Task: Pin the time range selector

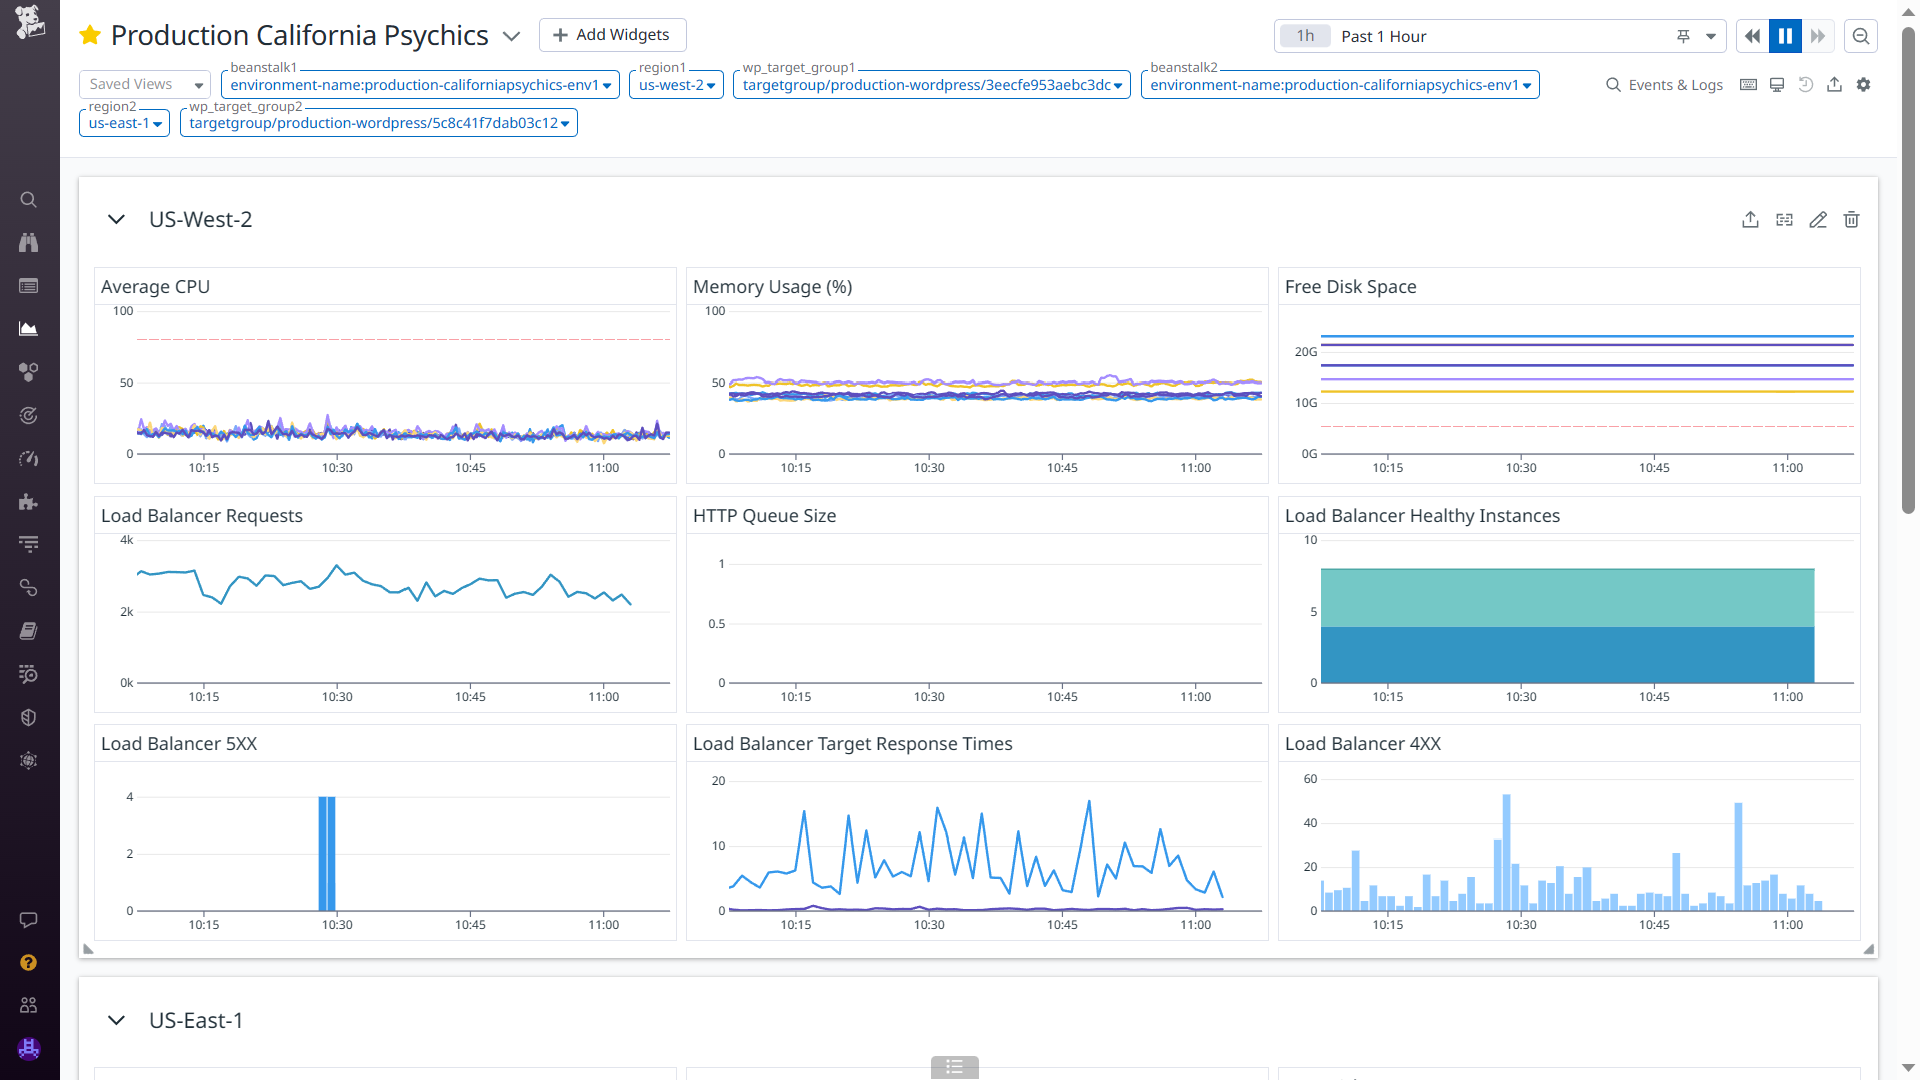Action: (x=1683, y=36)
